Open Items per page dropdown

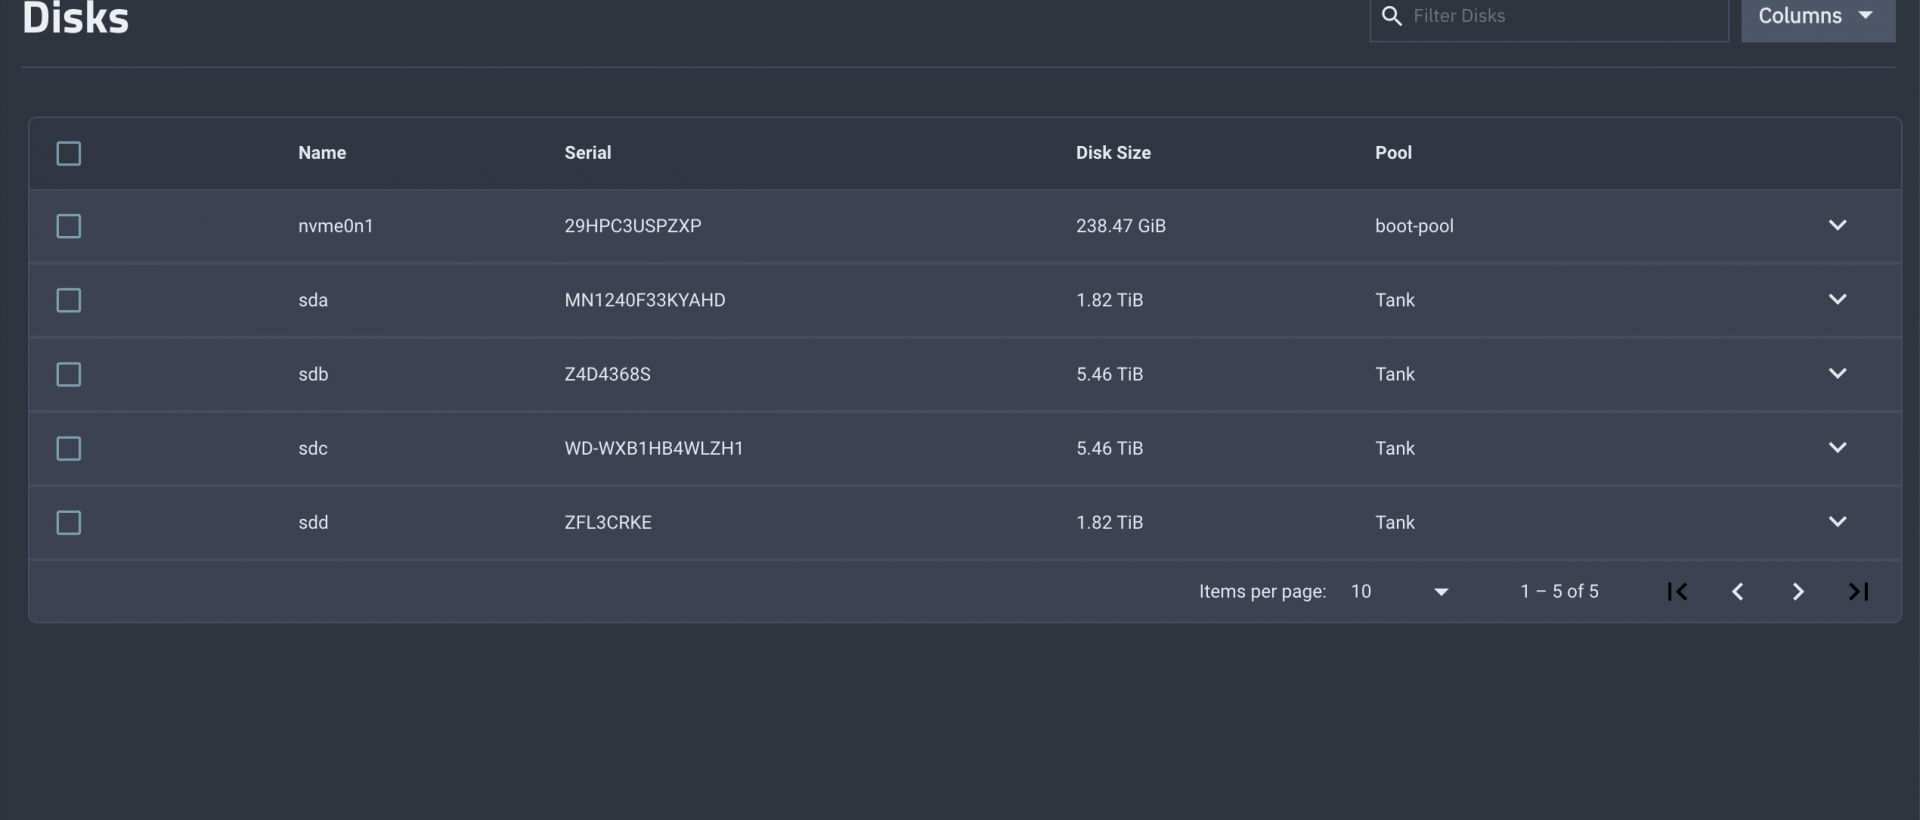[x=1399, y=592]
